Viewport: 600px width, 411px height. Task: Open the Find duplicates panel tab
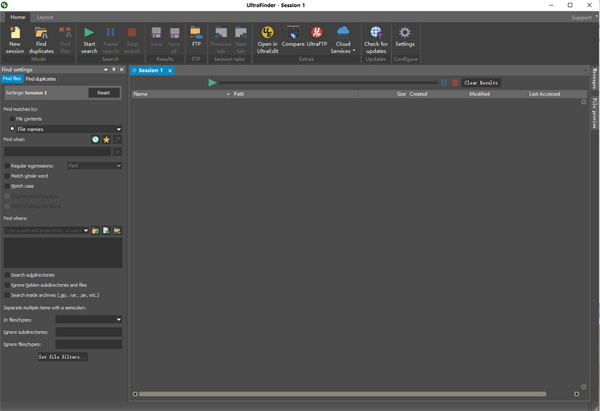point(41,78)
